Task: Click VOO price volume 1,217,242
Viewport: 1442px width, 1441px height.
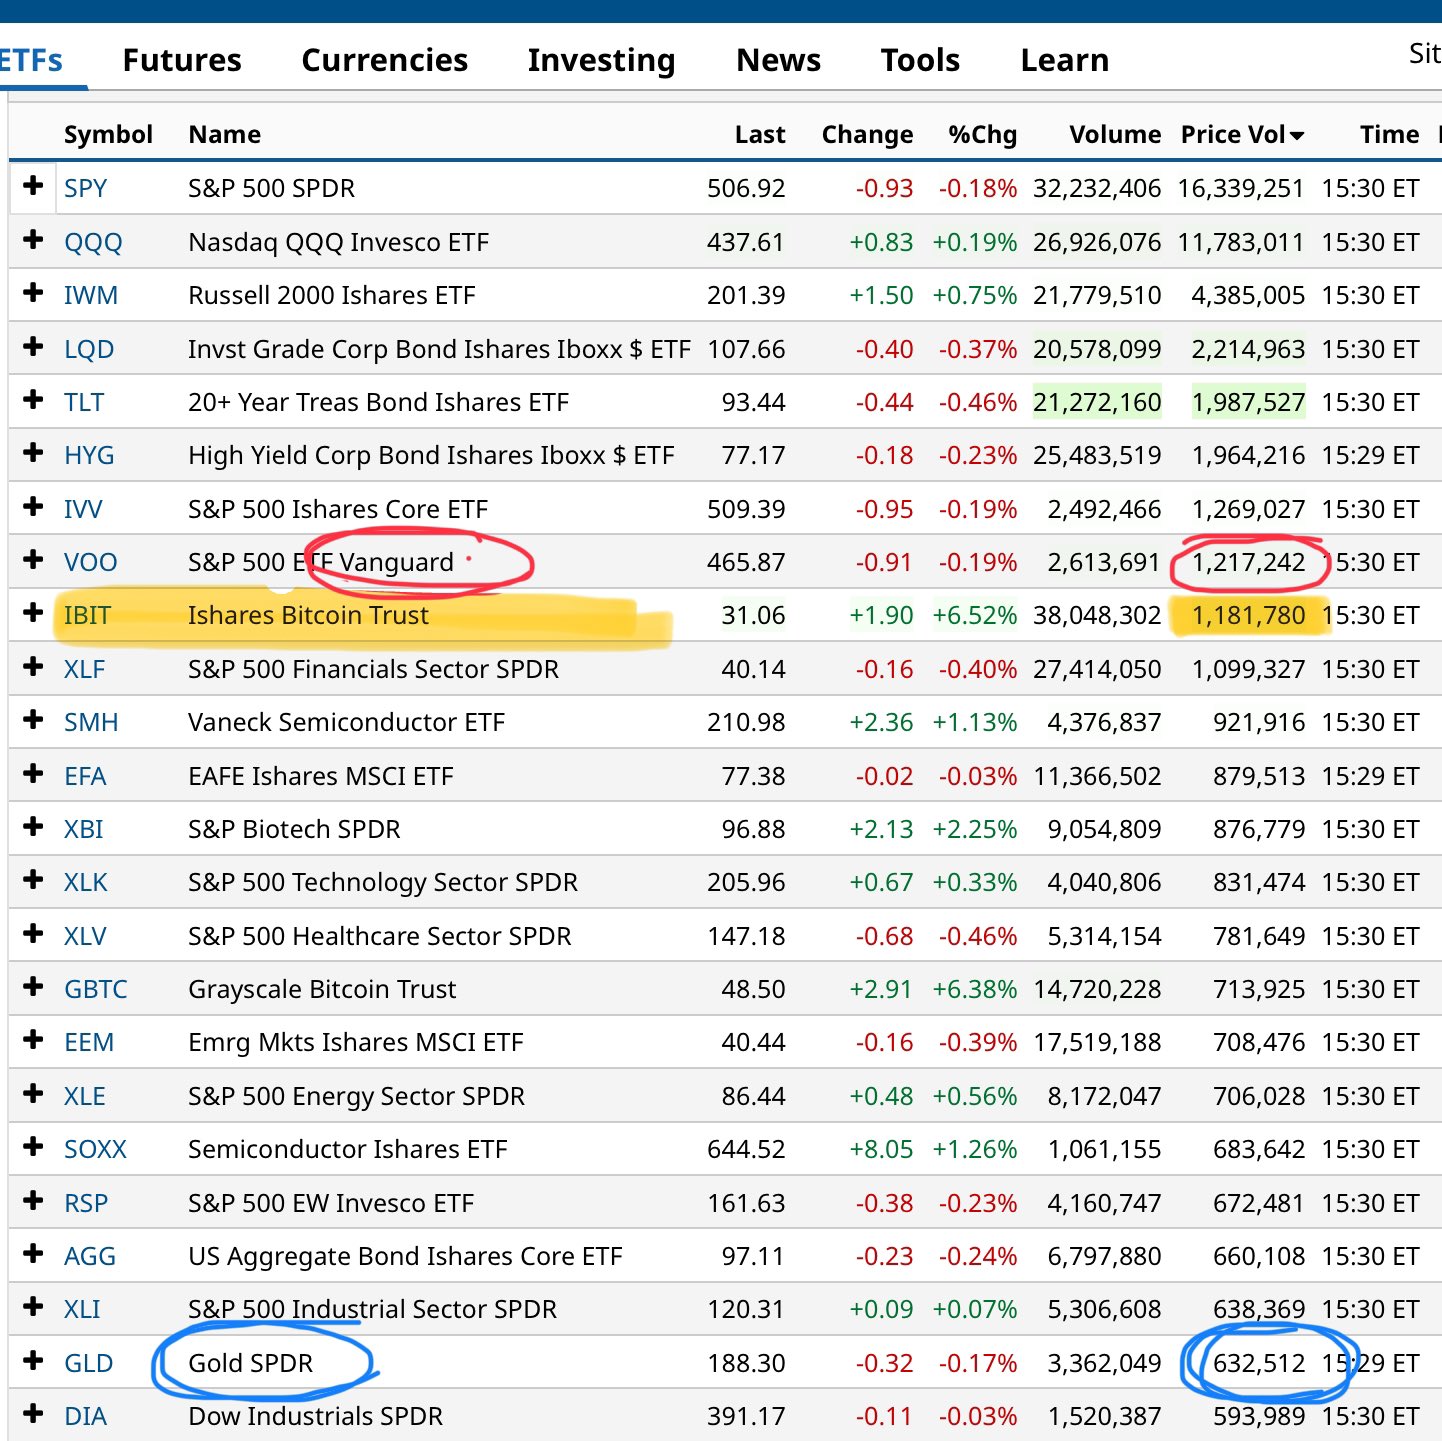Action: [1248, 562]
